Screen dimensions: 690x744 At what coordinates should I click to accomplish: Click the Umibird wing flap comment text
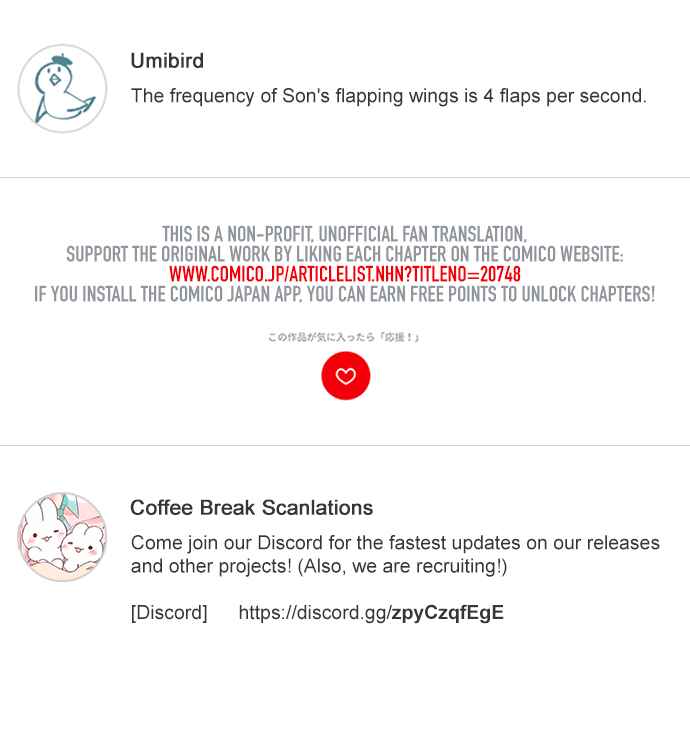point(389,96)
